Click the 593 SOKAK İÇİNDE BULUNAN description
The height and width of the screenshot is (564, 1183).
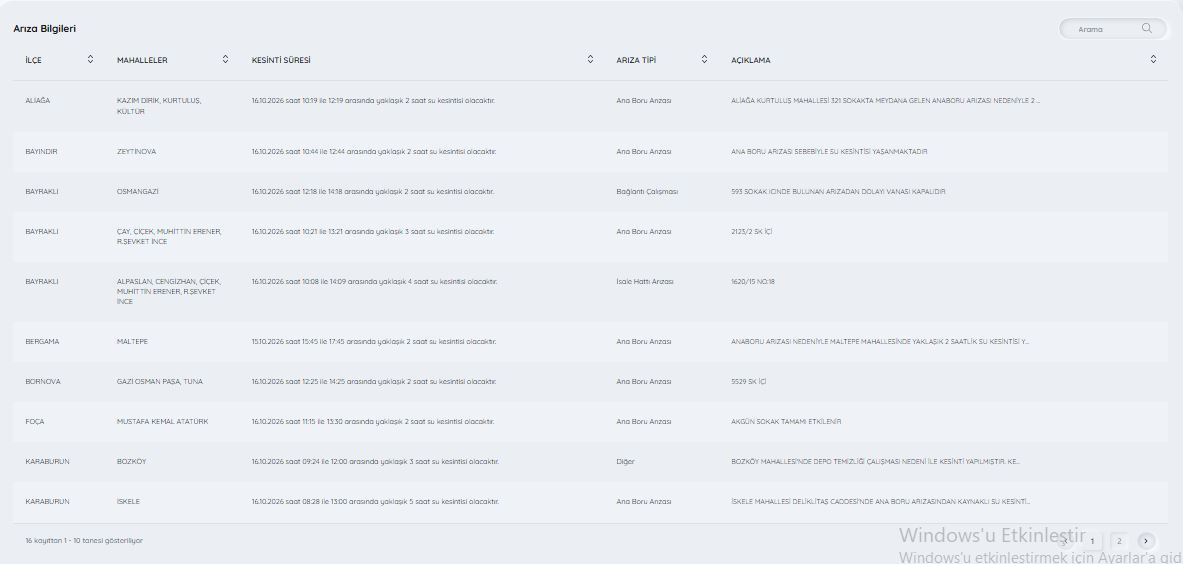point(838,192)
